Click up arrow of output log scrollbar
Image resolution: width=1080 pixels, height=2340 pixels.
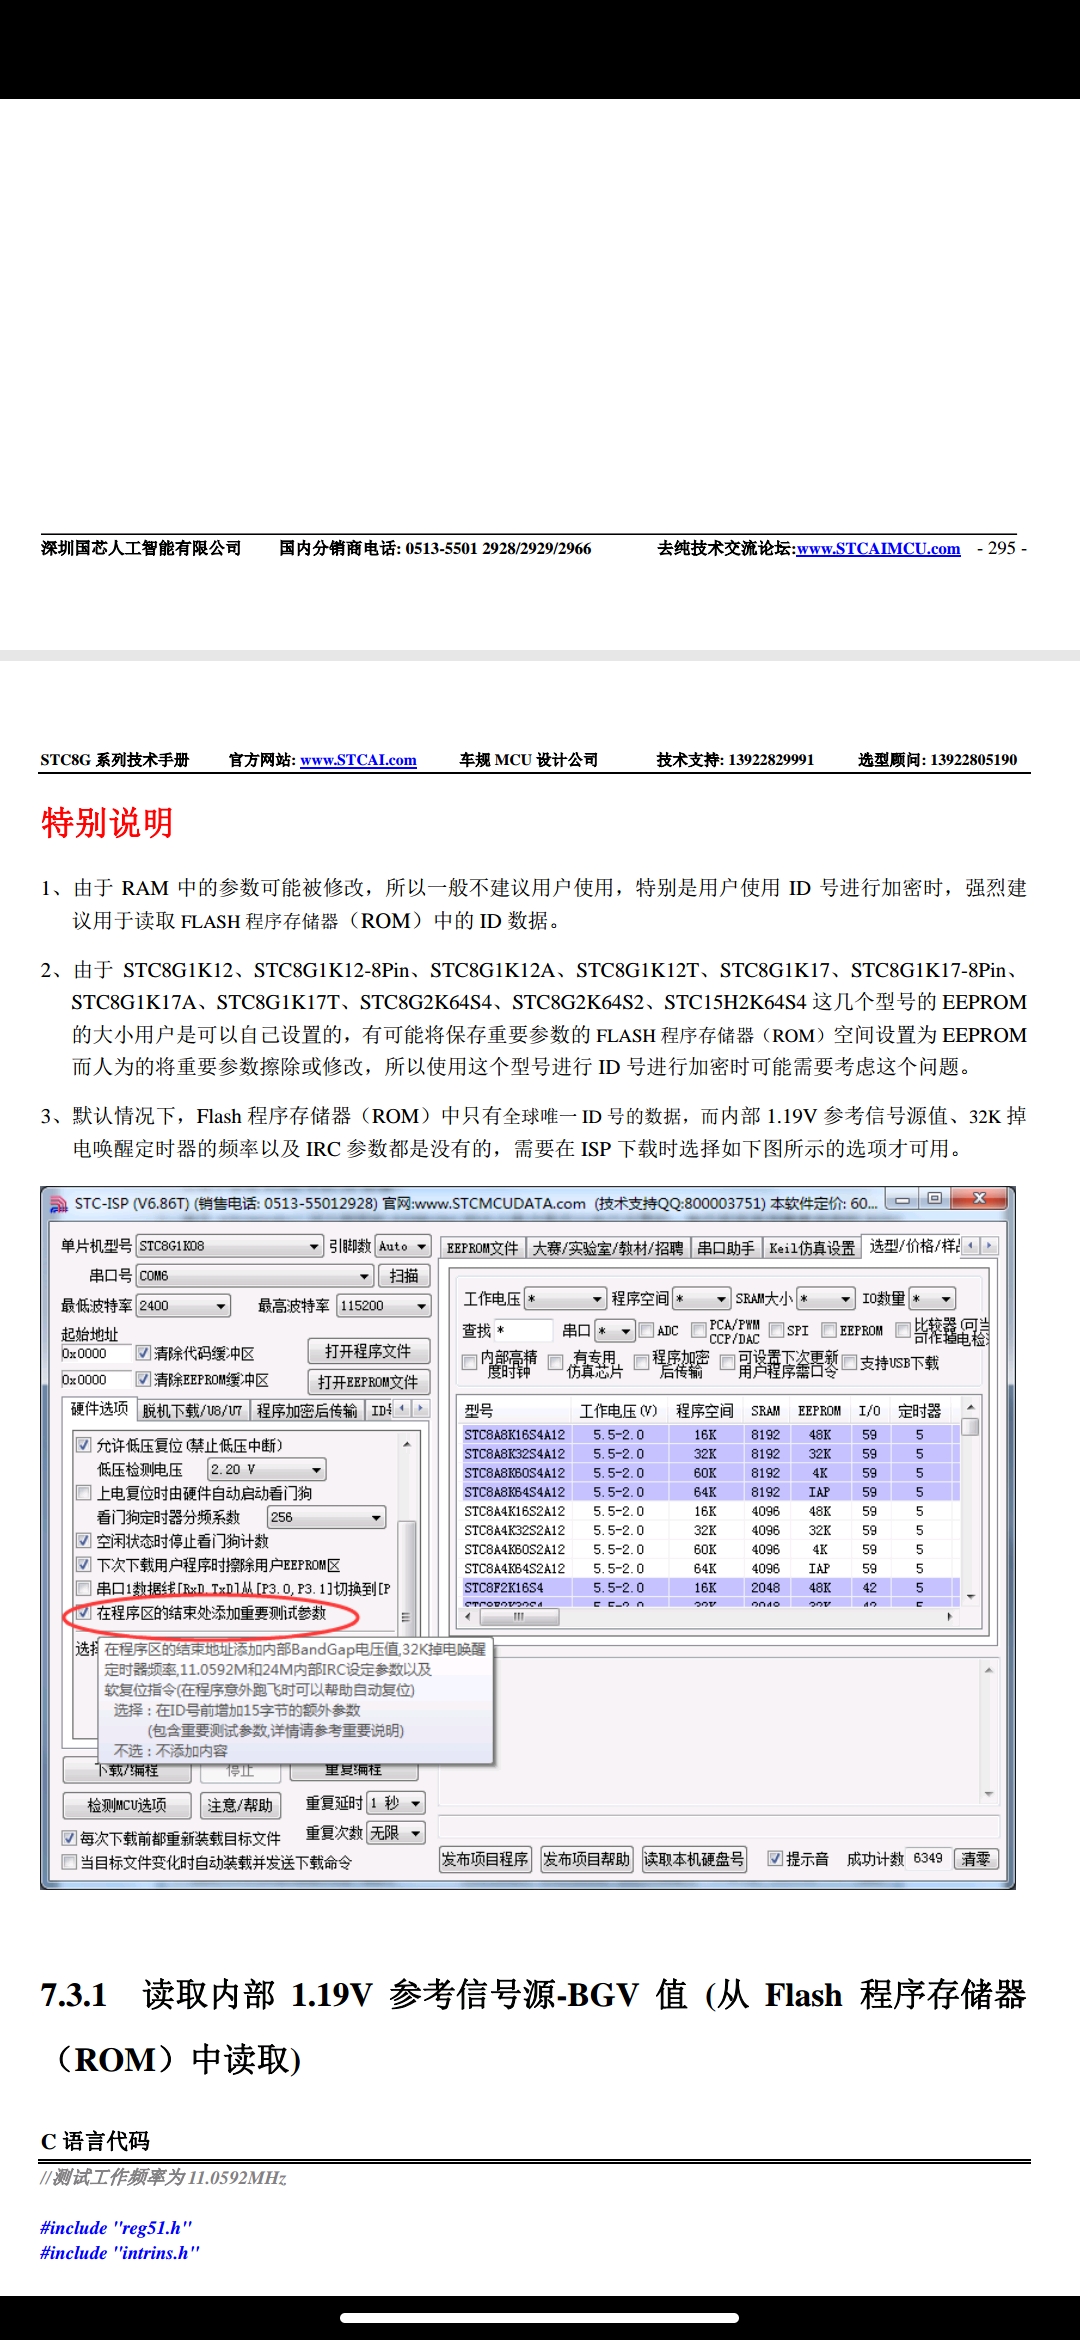coord(988,1670)
